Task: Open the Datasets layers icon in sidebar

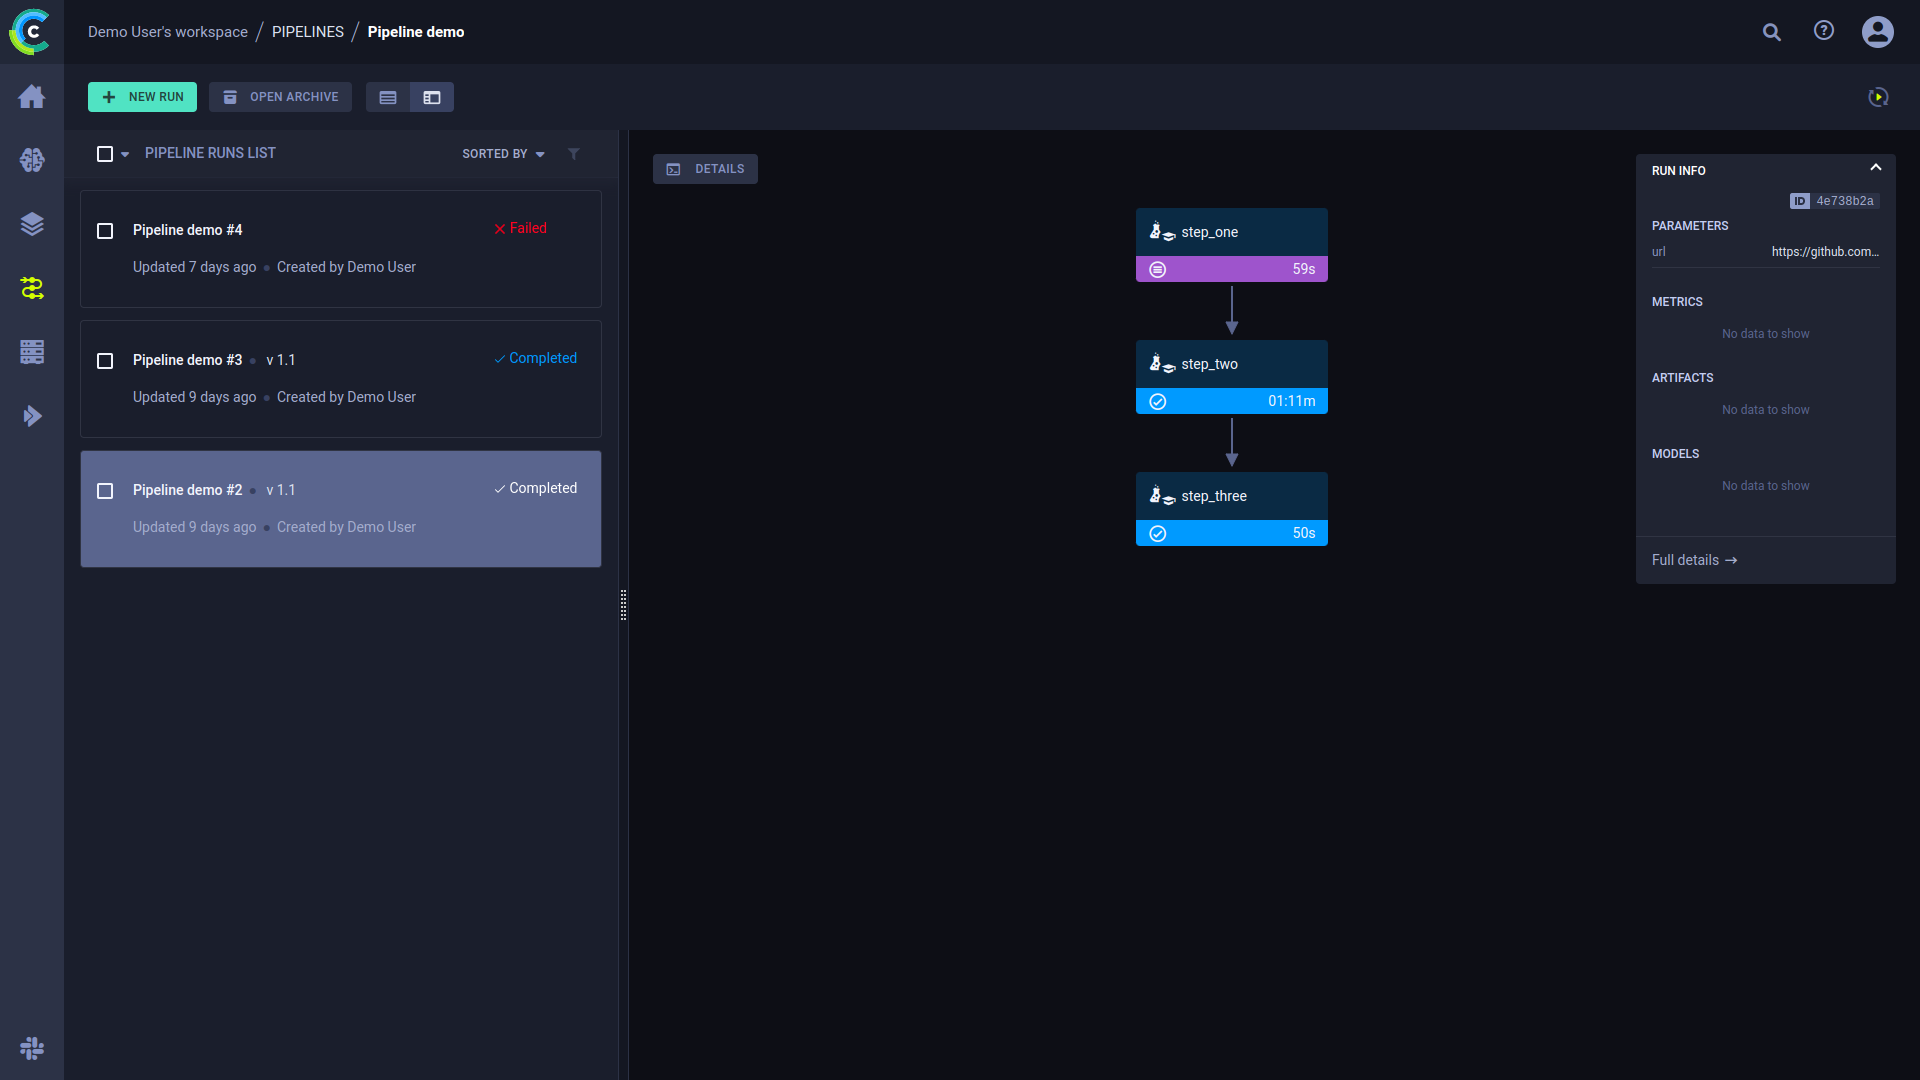Action: coord(32,224)
